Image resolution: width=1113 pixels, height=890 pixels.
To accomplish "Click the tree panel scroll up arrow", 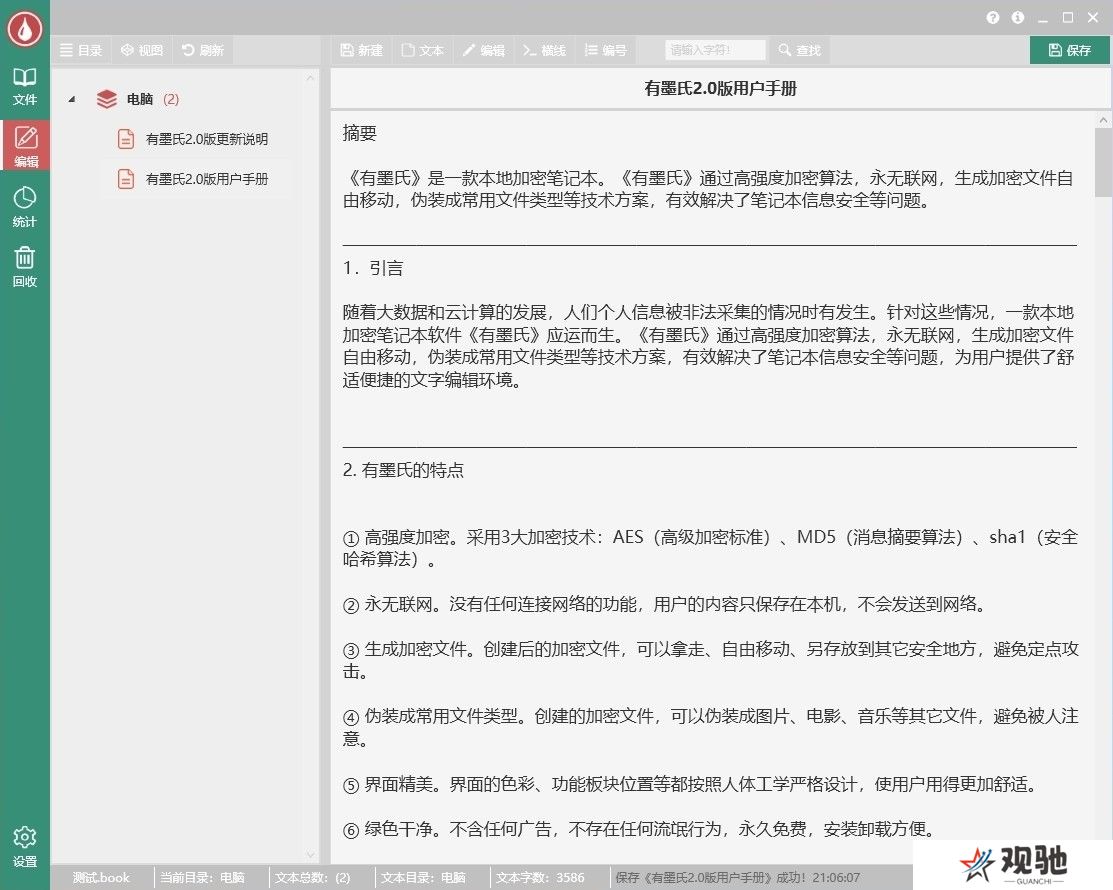I will tap(310, 78).
